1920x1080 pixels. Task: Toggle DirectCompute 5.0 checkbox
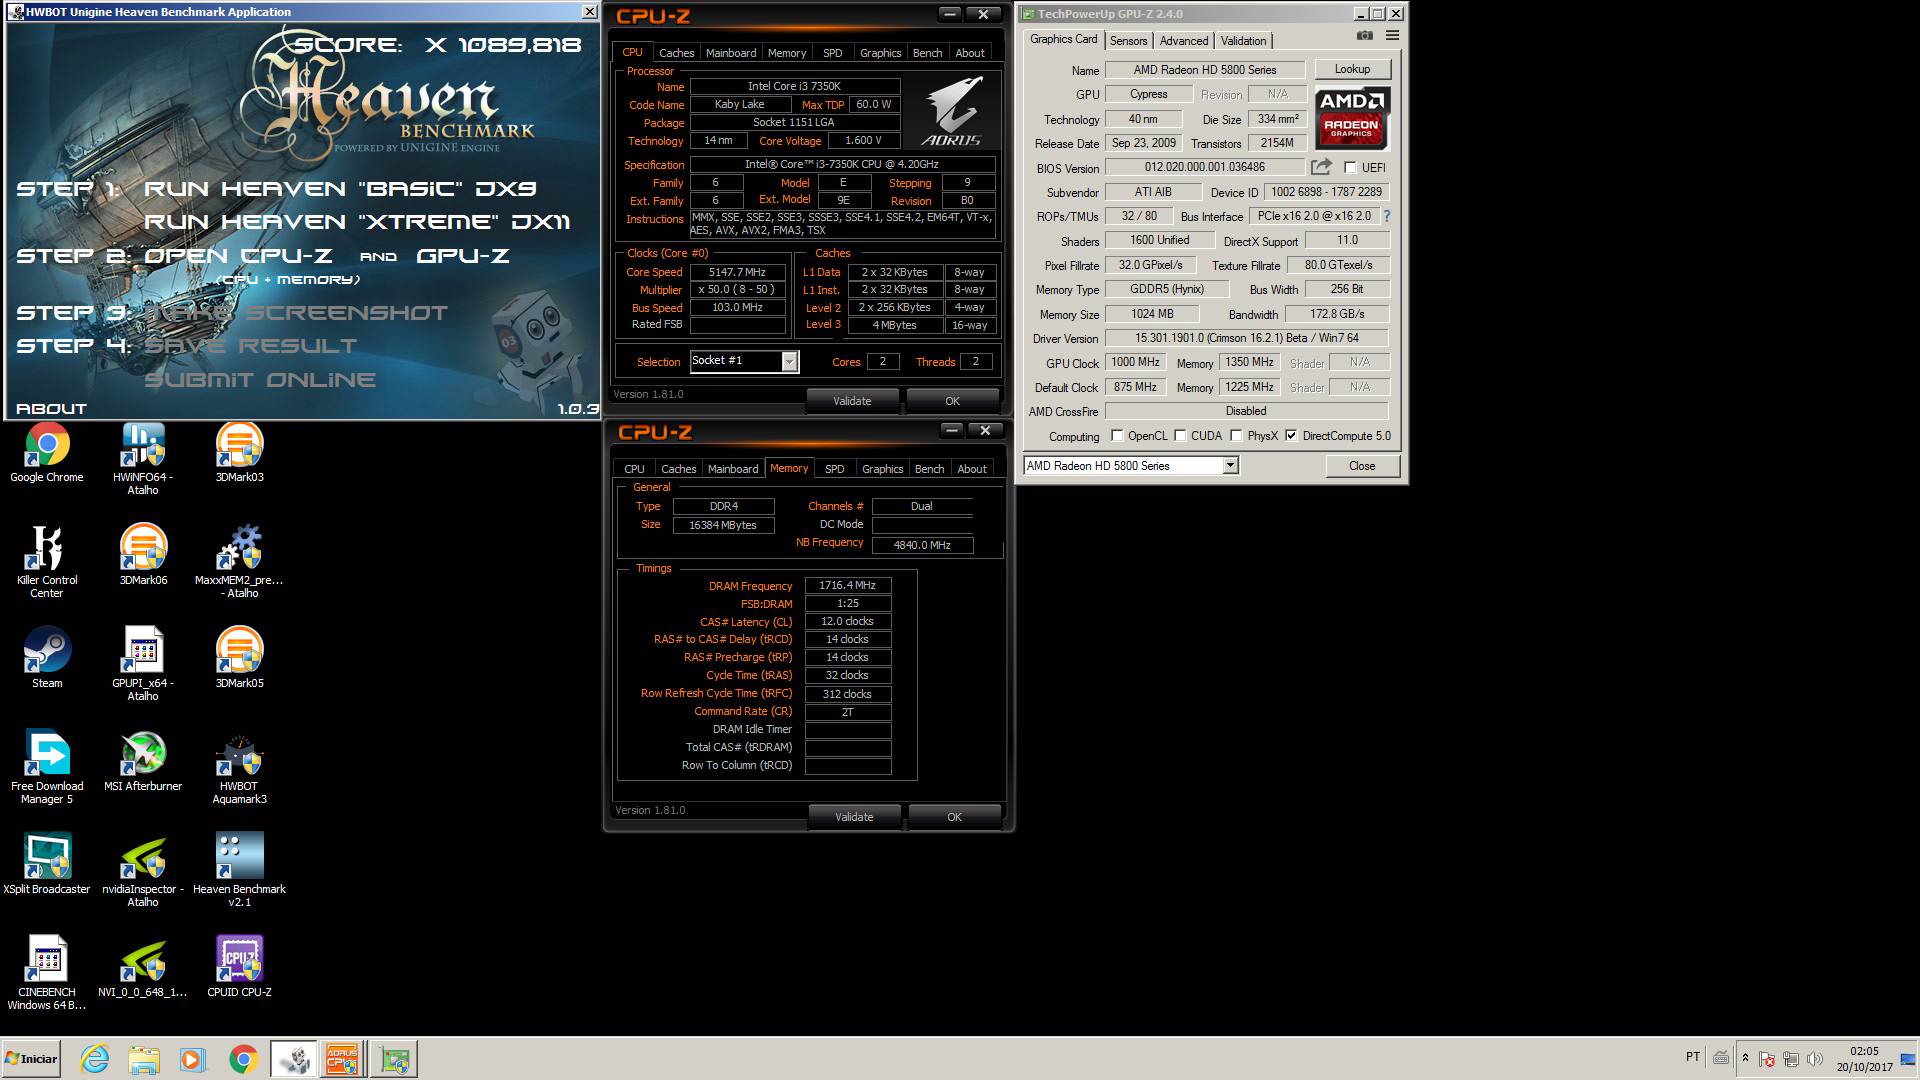point(1291,436)
